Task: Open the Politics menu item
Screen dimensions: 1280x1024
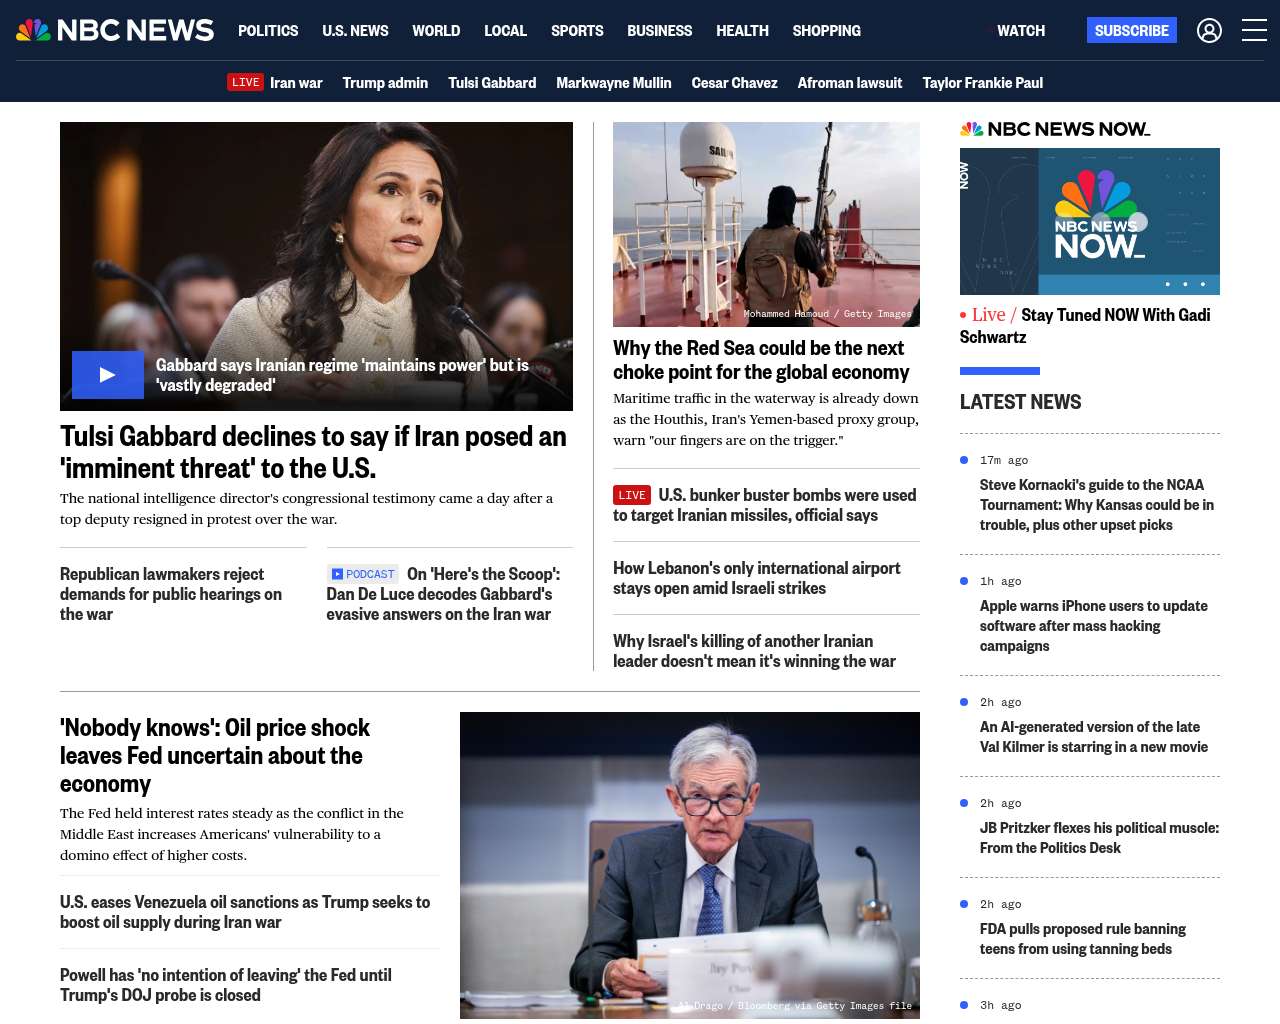Action: click(268, 31)
